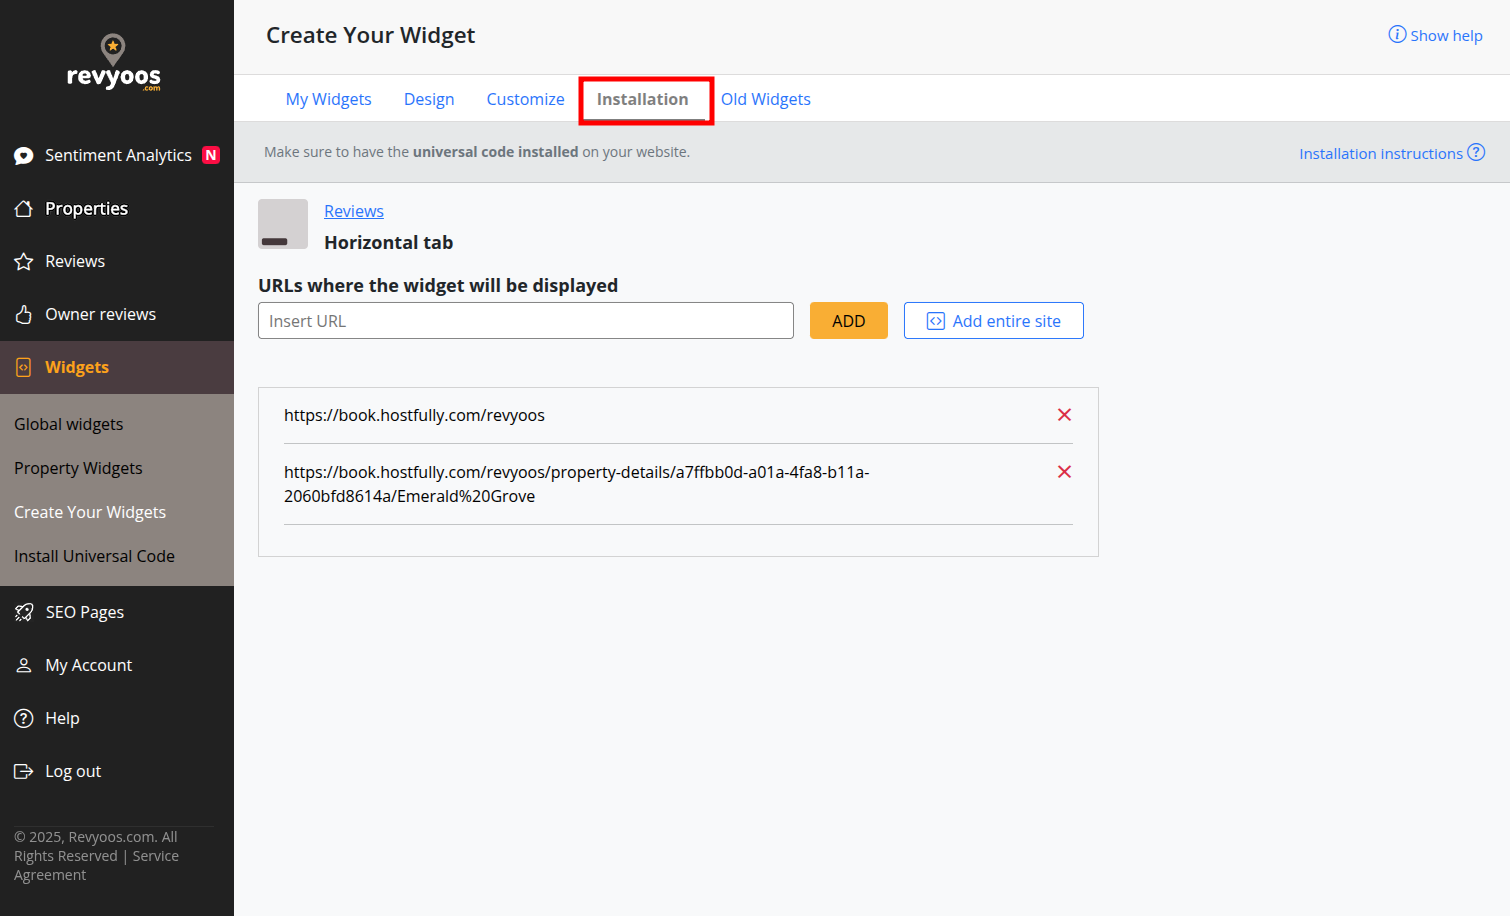Click the code icon in Add entire site
Image resolution: width=1510 pixels, height=916 pixels.
(936, 321)
